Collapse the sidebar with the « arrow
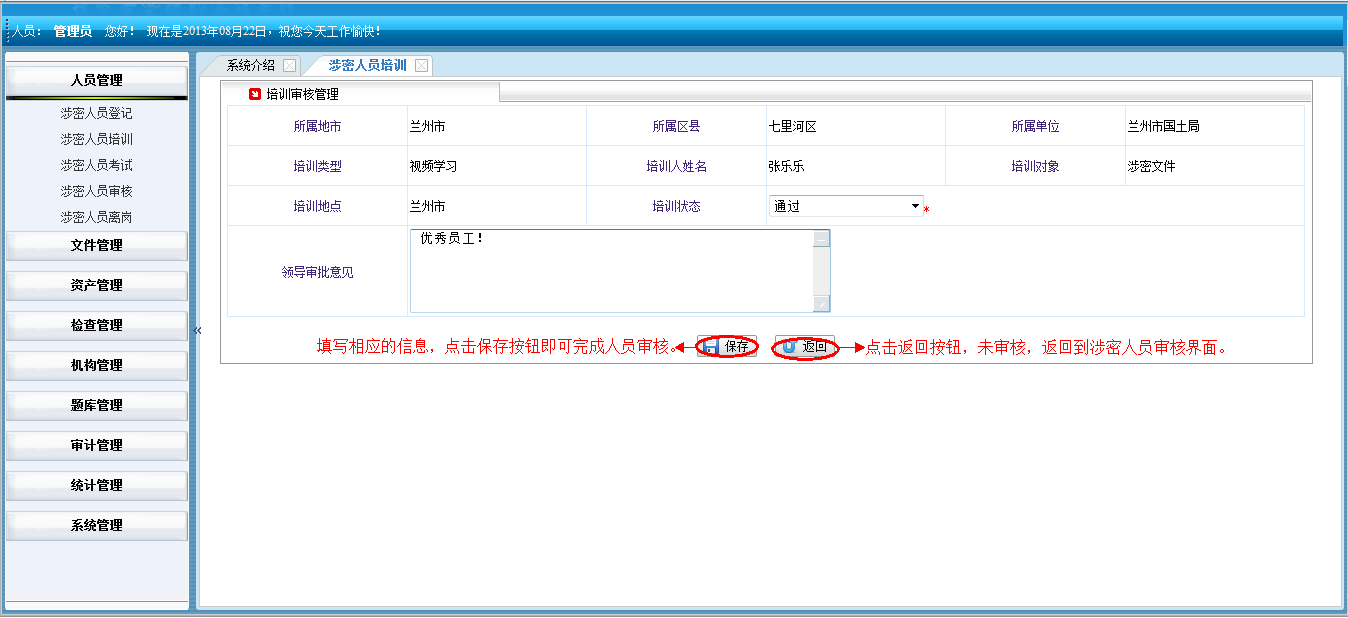 point(198,330)
